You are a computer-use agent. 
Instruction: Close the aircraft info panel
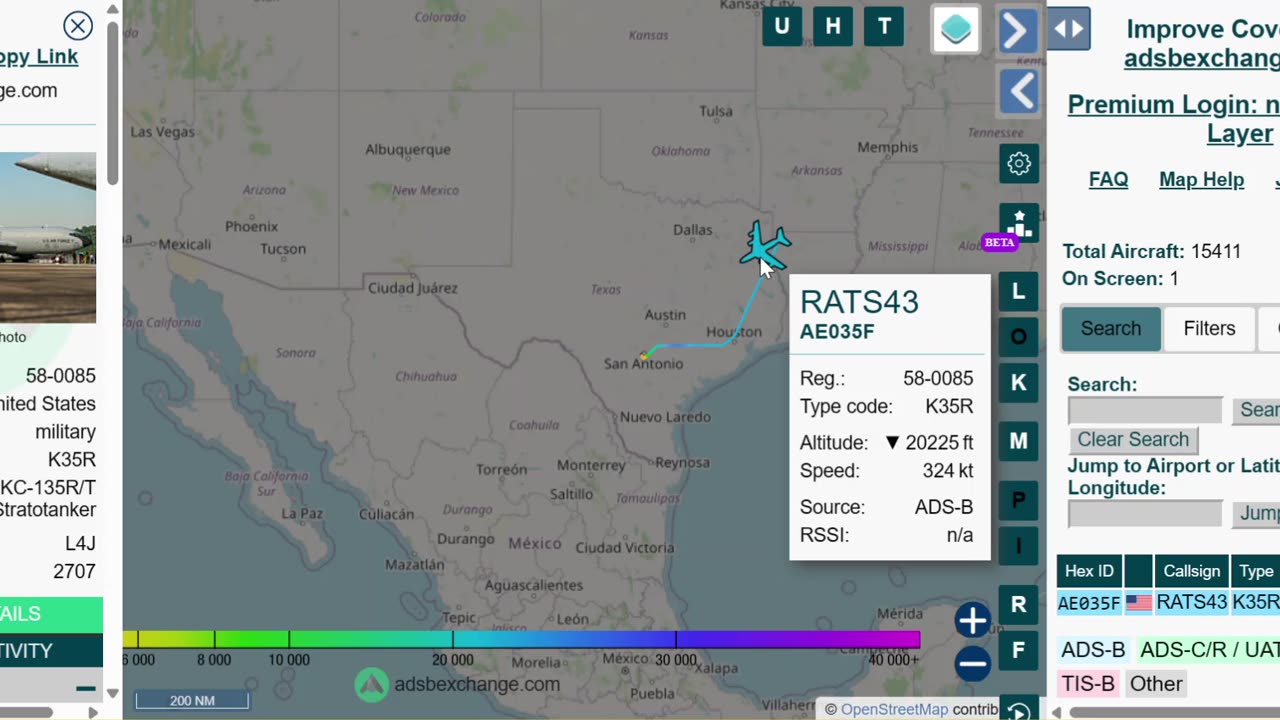click(x=77, y=26)
